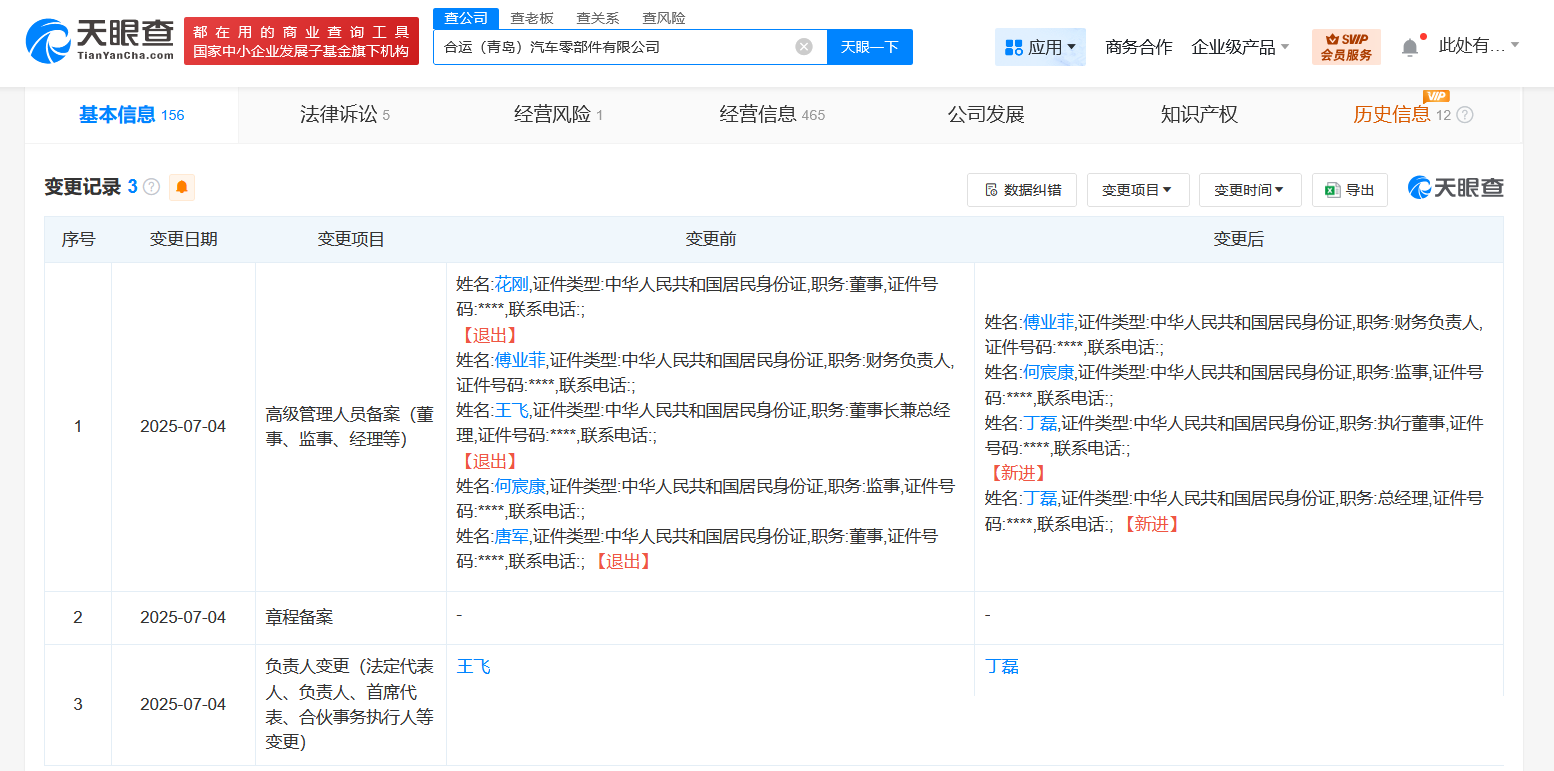
Task: Open the 变更时间 filter dropdown
Action: pyautogui.click(x=1250, y=190)
